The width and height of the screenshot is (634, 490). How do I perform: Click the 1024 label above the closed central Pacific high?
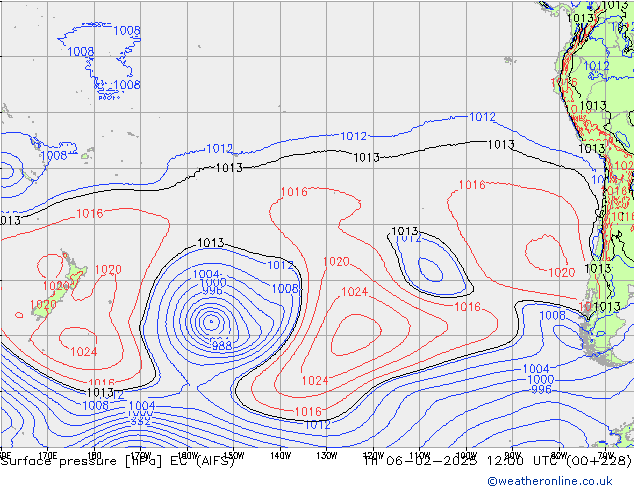(x=354, y=291)
